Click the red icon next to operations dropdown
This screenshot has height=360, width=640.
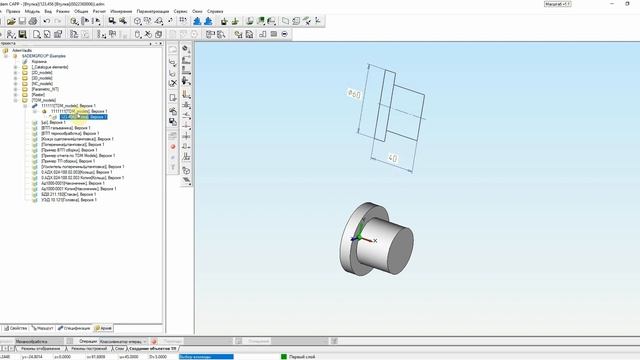(154, 341)
